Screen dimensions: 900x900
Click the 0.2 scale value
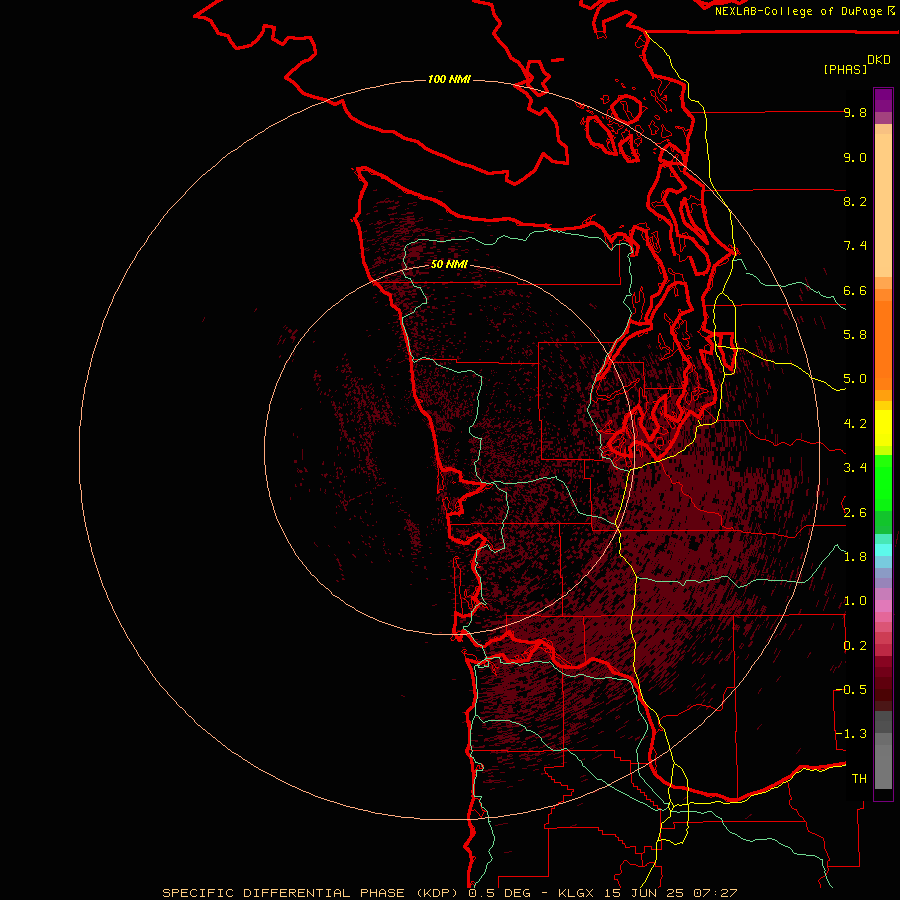click(855, 646)
